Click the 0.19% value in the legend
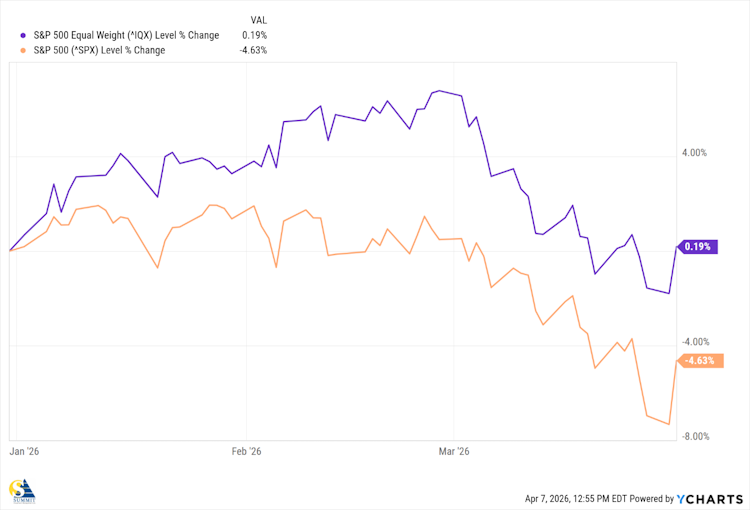The image size is (750, 510). click(x=256, y=35)
